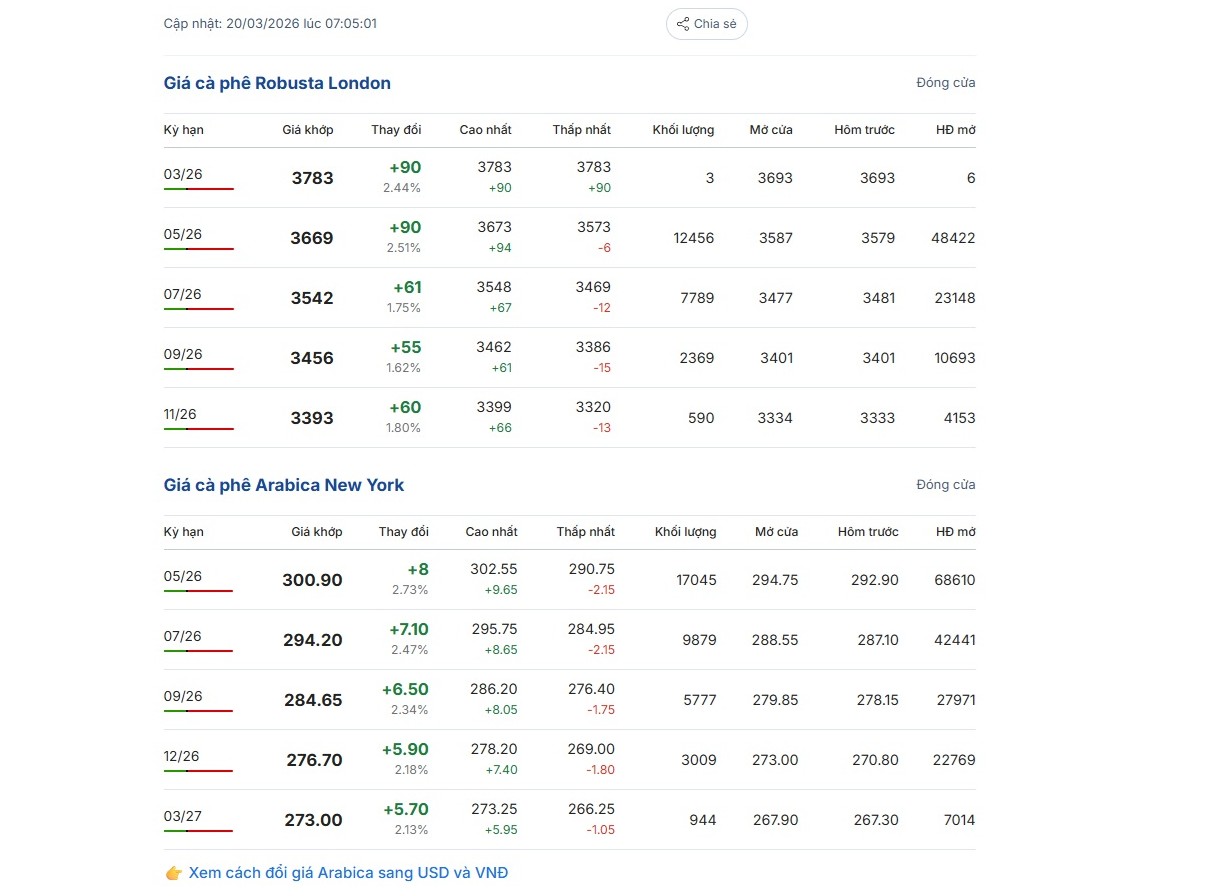Select the Arabica 12/26 contract term
The height and width of the screenshot is (896, 1224).
click(x=182, y=756)
